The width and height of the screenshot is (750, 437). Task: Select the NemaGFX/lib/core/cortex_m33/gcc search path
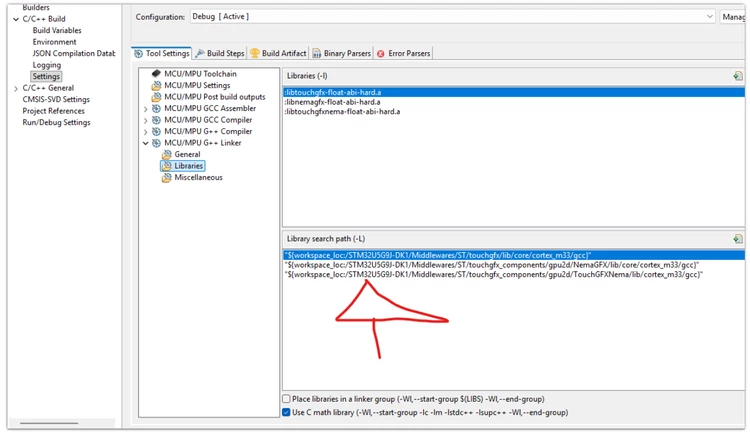[514, 265]
